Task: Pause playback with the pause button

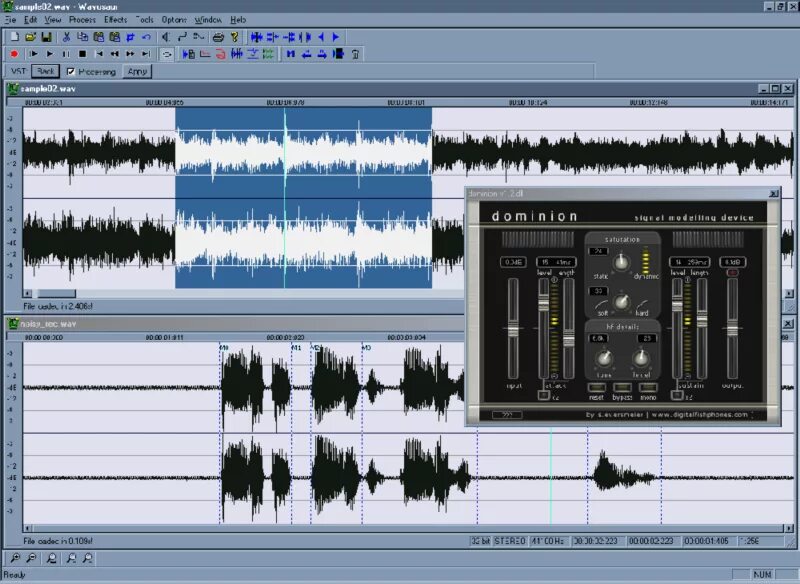Action: (x=66, y=54)
